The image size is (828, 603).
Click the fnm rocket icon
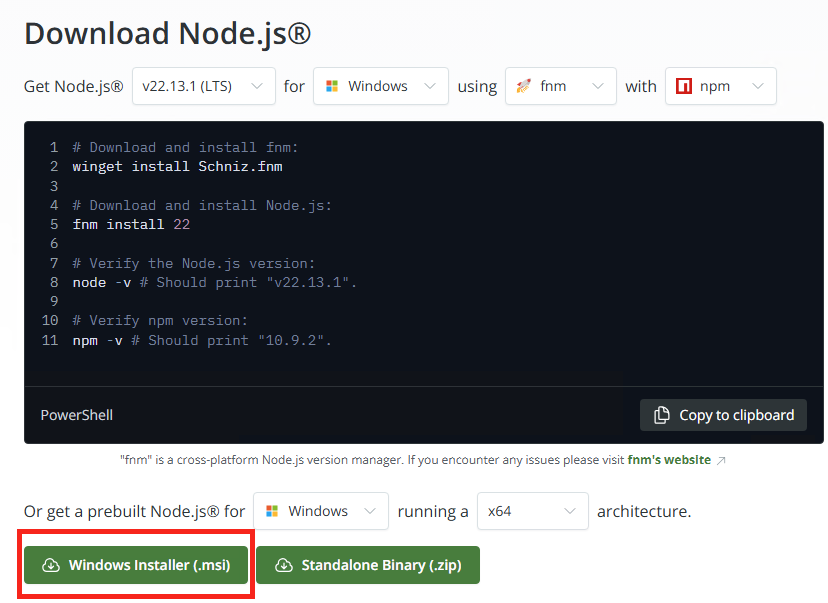[x=523, y=86]
